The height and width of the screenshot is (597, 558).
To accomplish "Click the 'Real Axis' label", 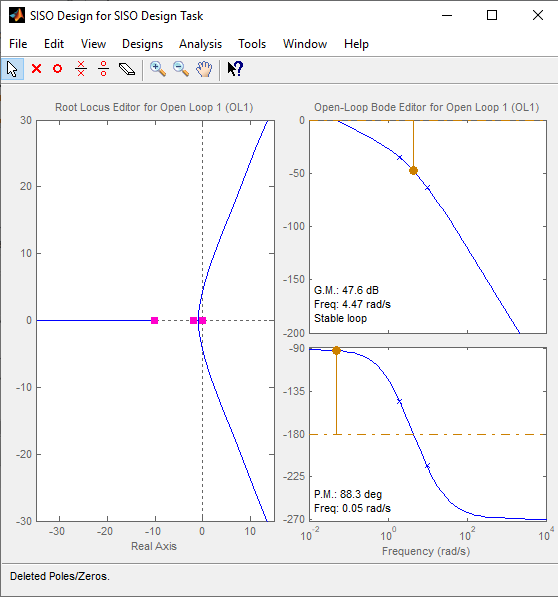I will [154, 546].
